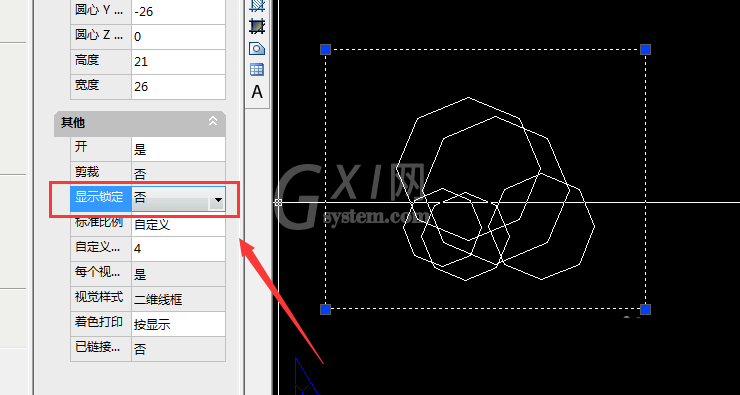Click the 视觉样式 value 二维线框
This screenshot has height=395, width=740.
pyautogui.click(x=178, y=299)
